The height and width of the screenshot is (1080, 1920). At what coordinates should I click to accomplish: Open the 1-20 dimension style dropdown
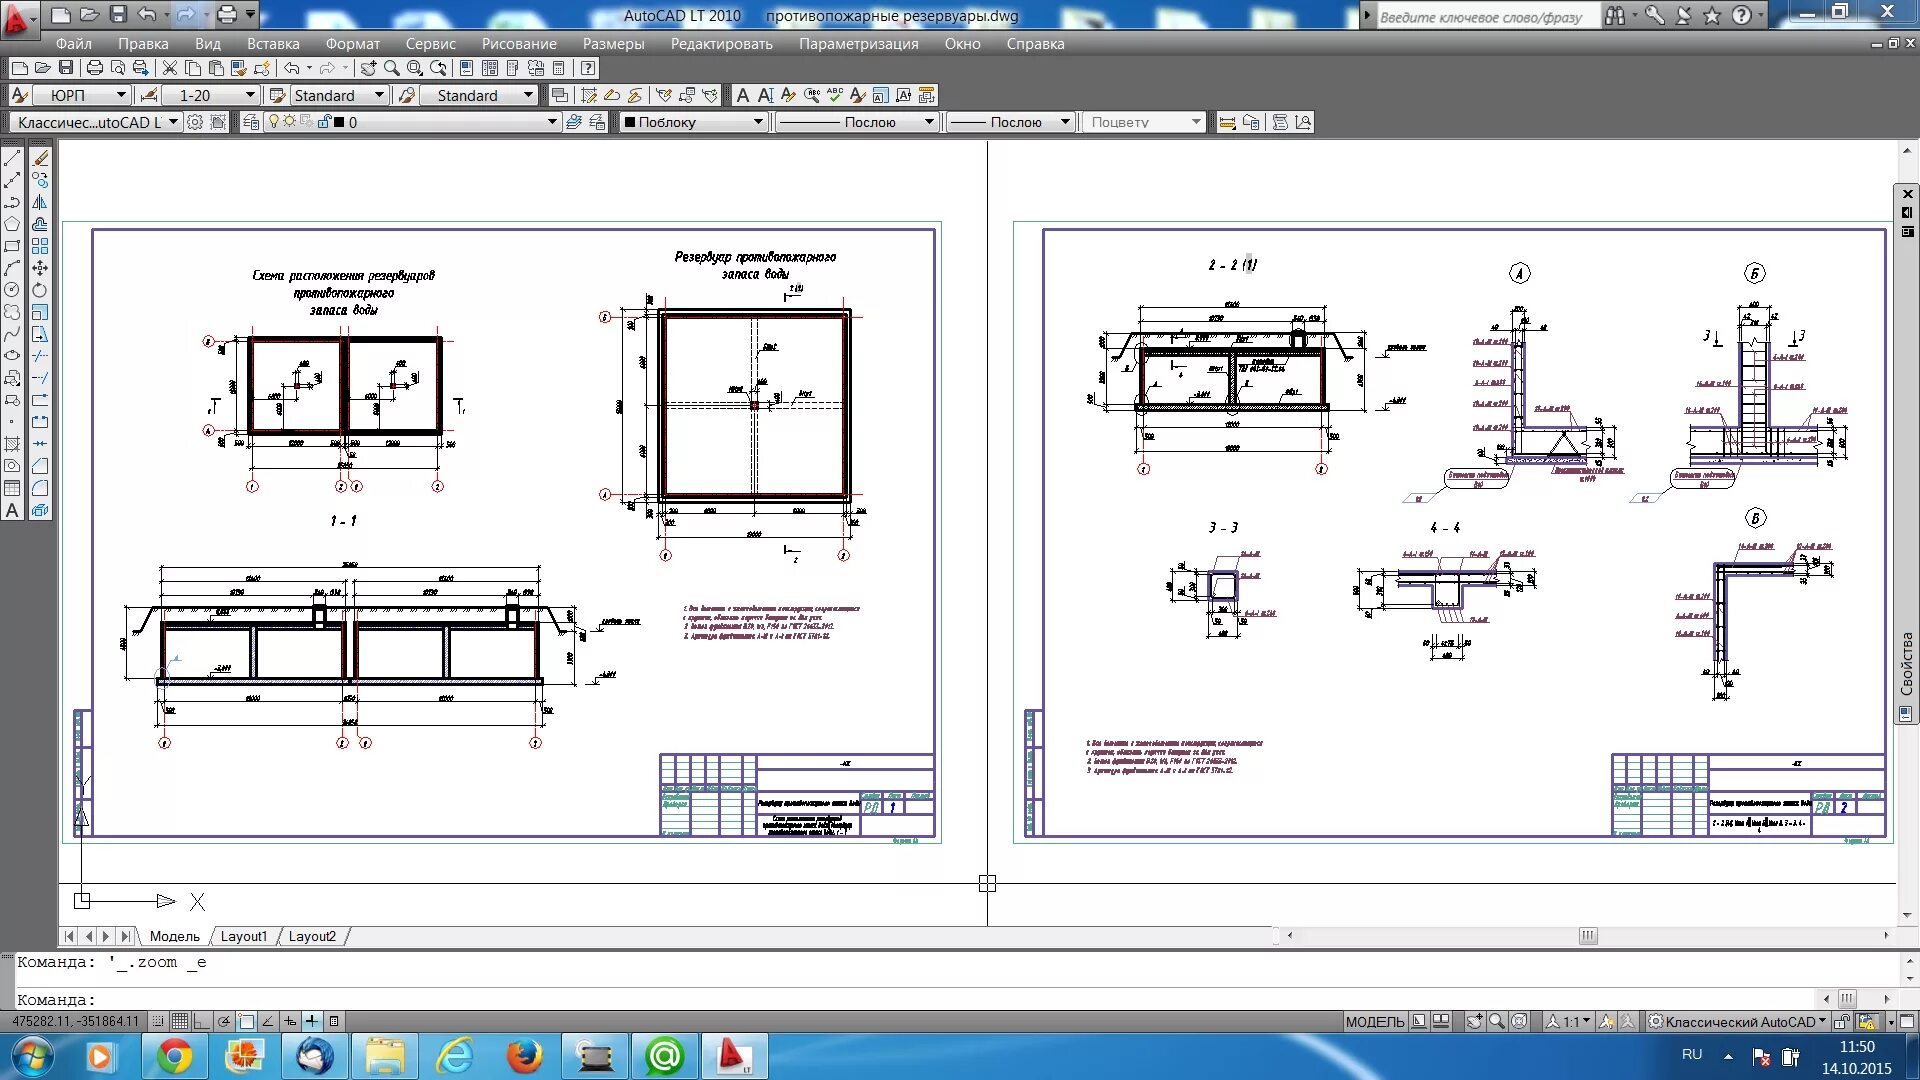point(249,95)
